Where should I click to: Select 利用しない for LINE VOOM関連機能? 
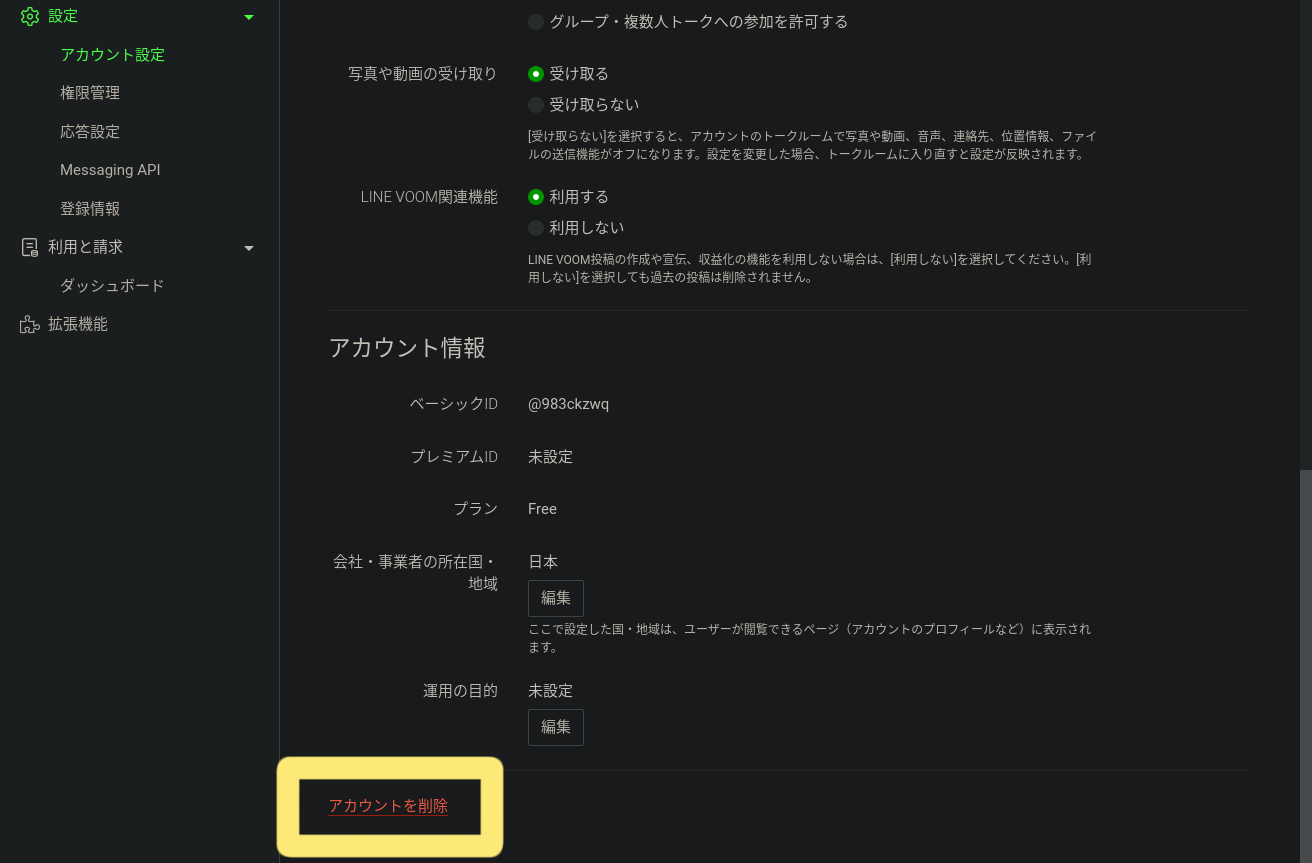coord(536,227)
